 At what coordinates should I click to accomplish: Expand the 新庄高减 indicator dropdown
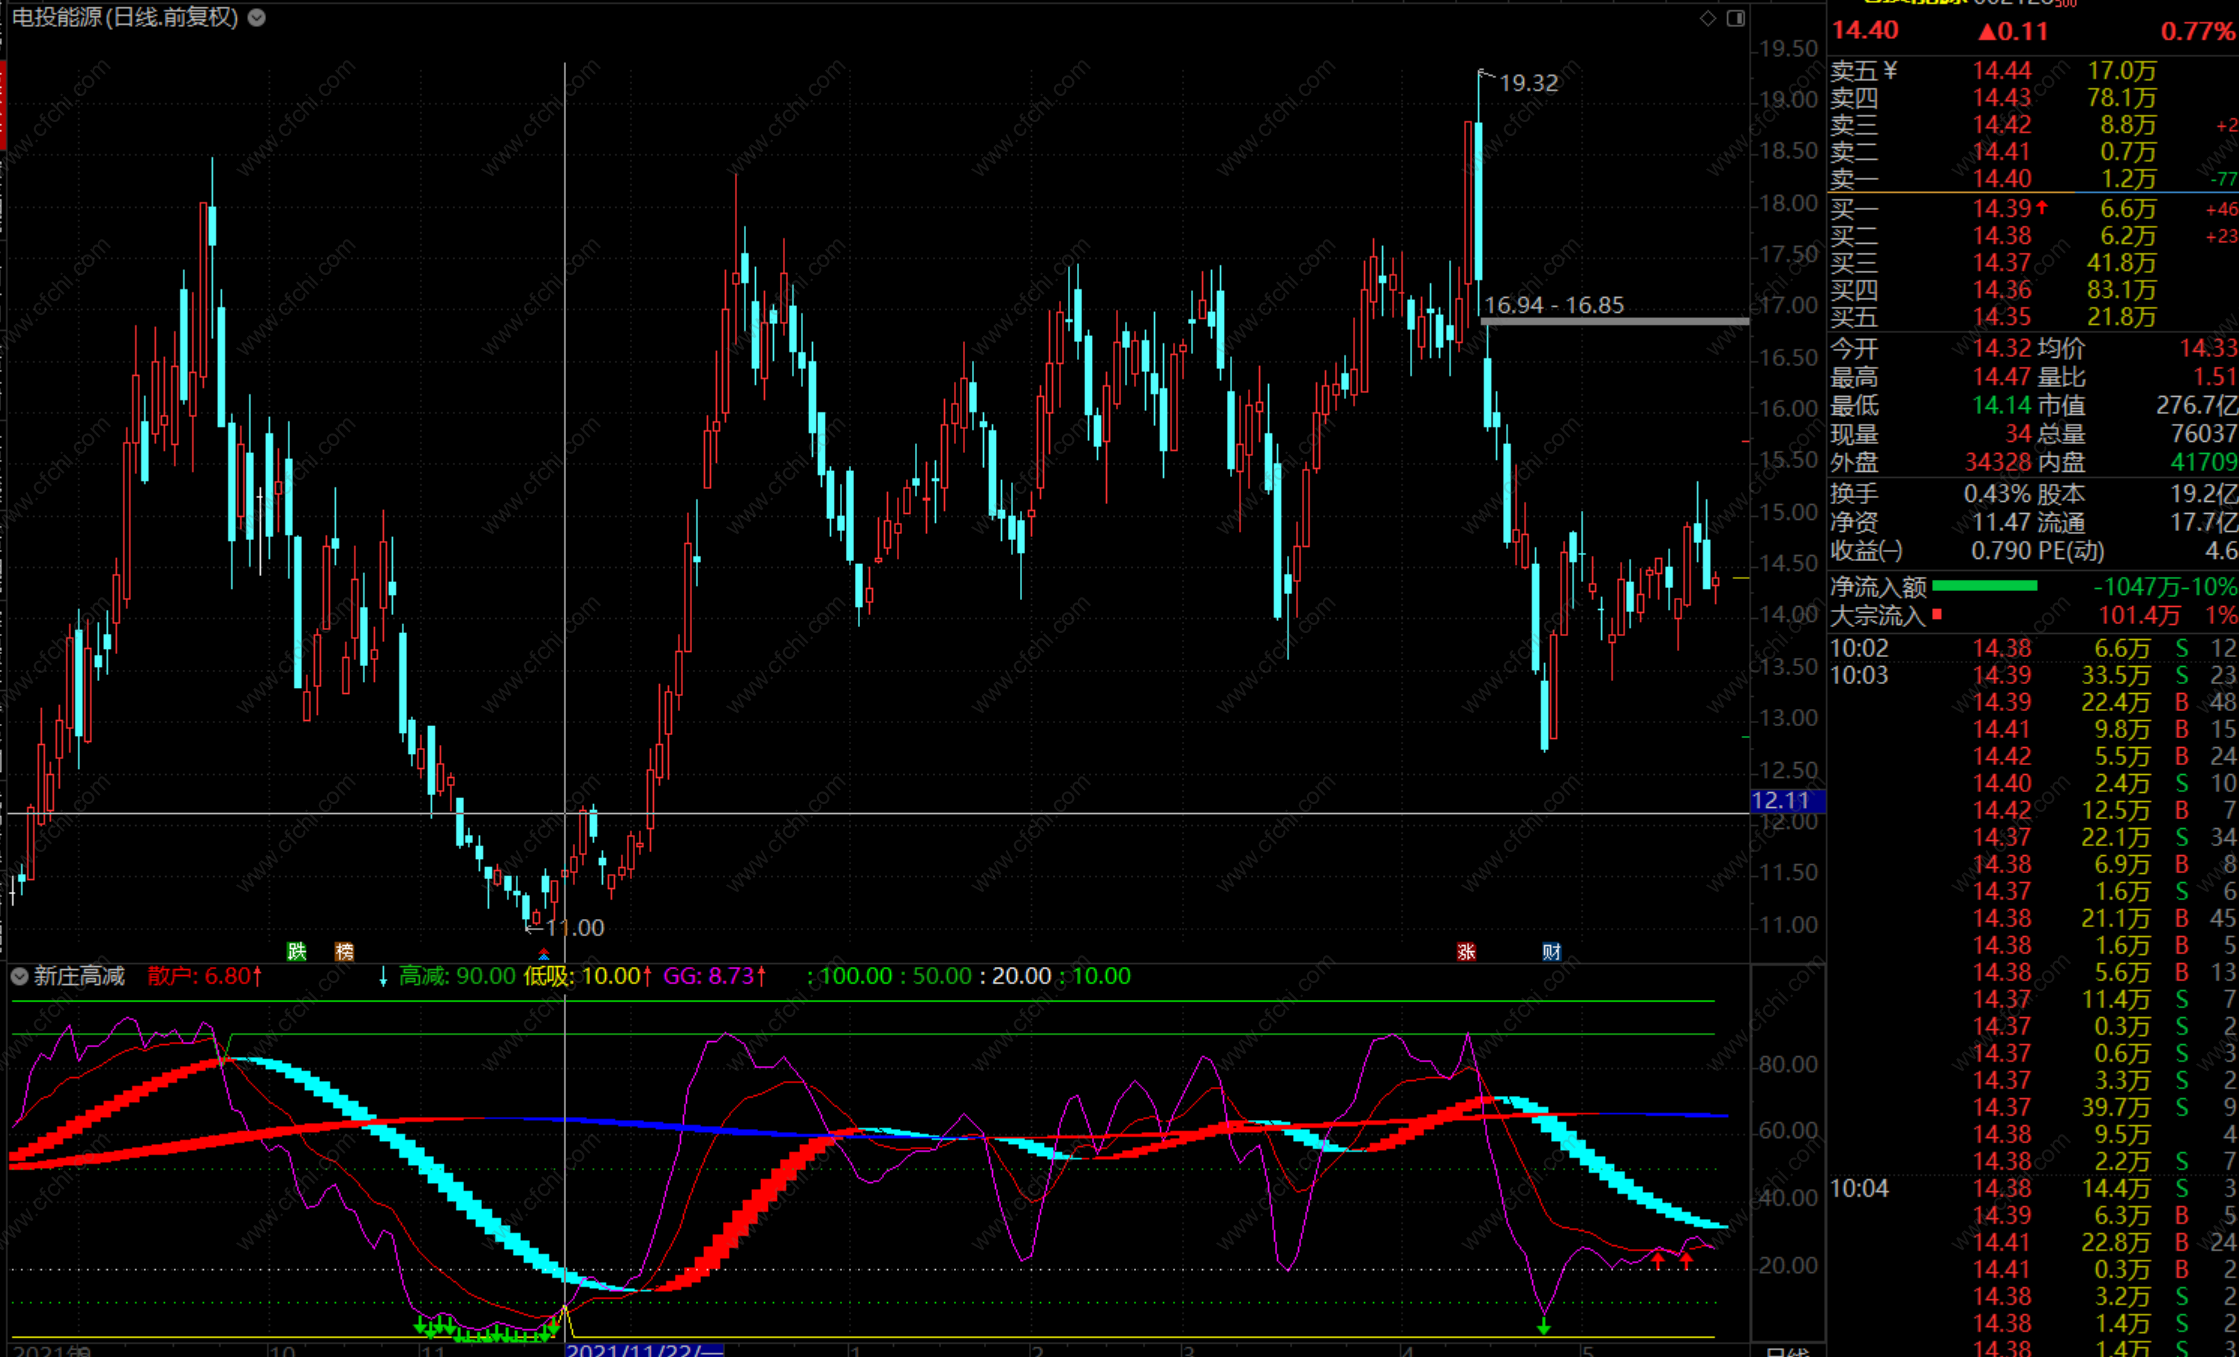pos(19,976)
